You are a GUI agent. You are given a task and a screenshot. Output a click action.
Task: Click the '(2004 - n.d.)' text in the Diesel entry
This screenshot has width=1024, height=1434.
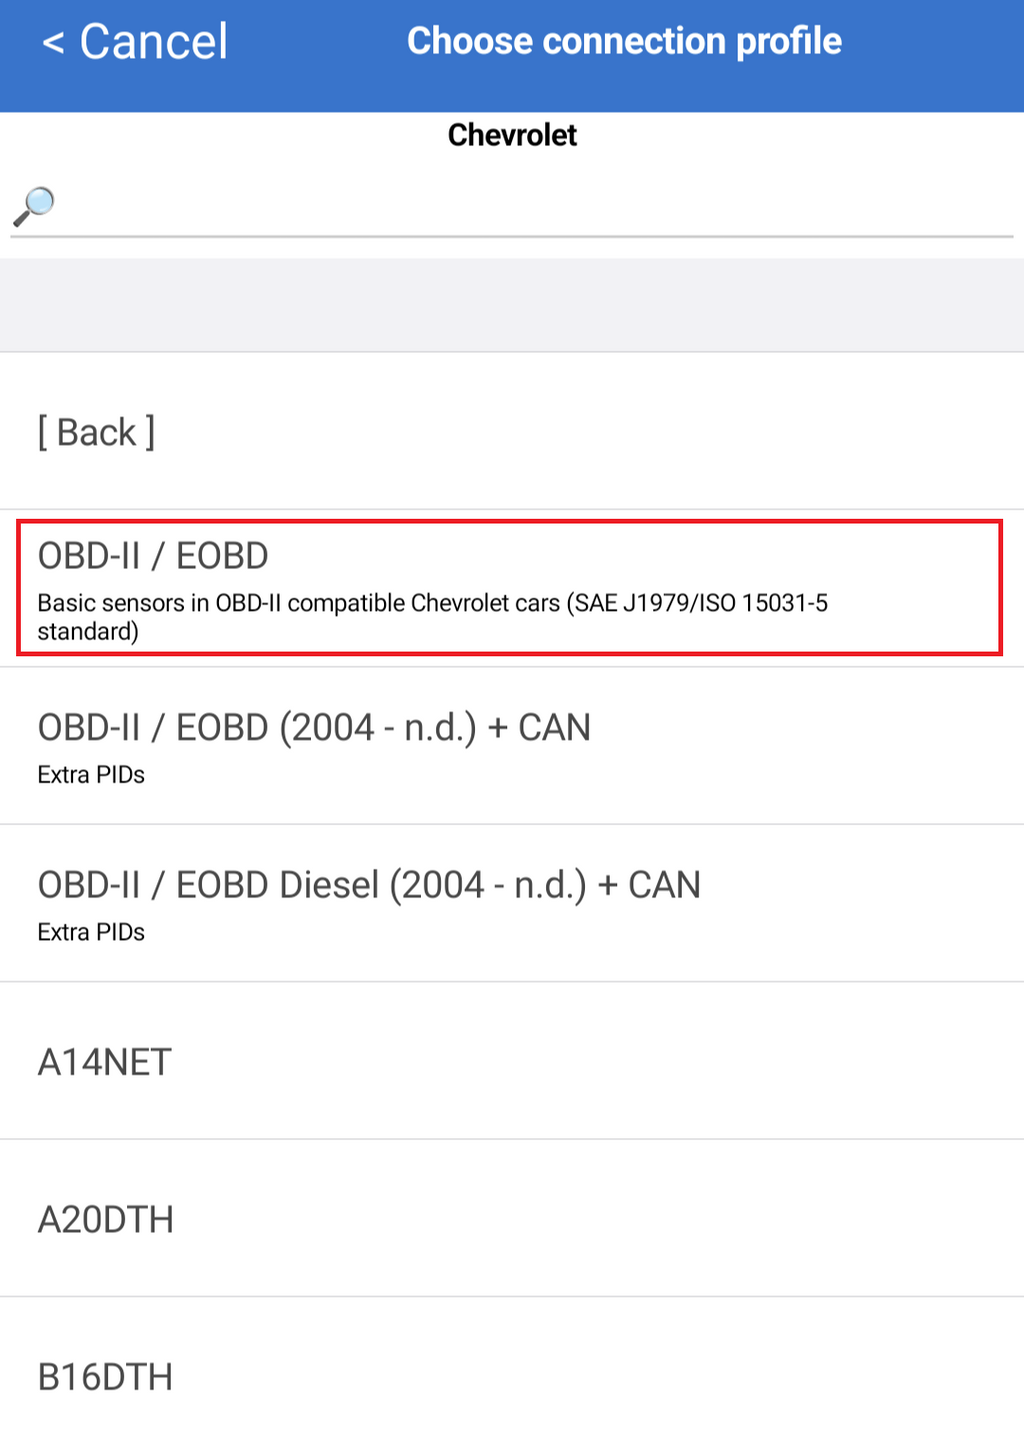tap(487, 886)
